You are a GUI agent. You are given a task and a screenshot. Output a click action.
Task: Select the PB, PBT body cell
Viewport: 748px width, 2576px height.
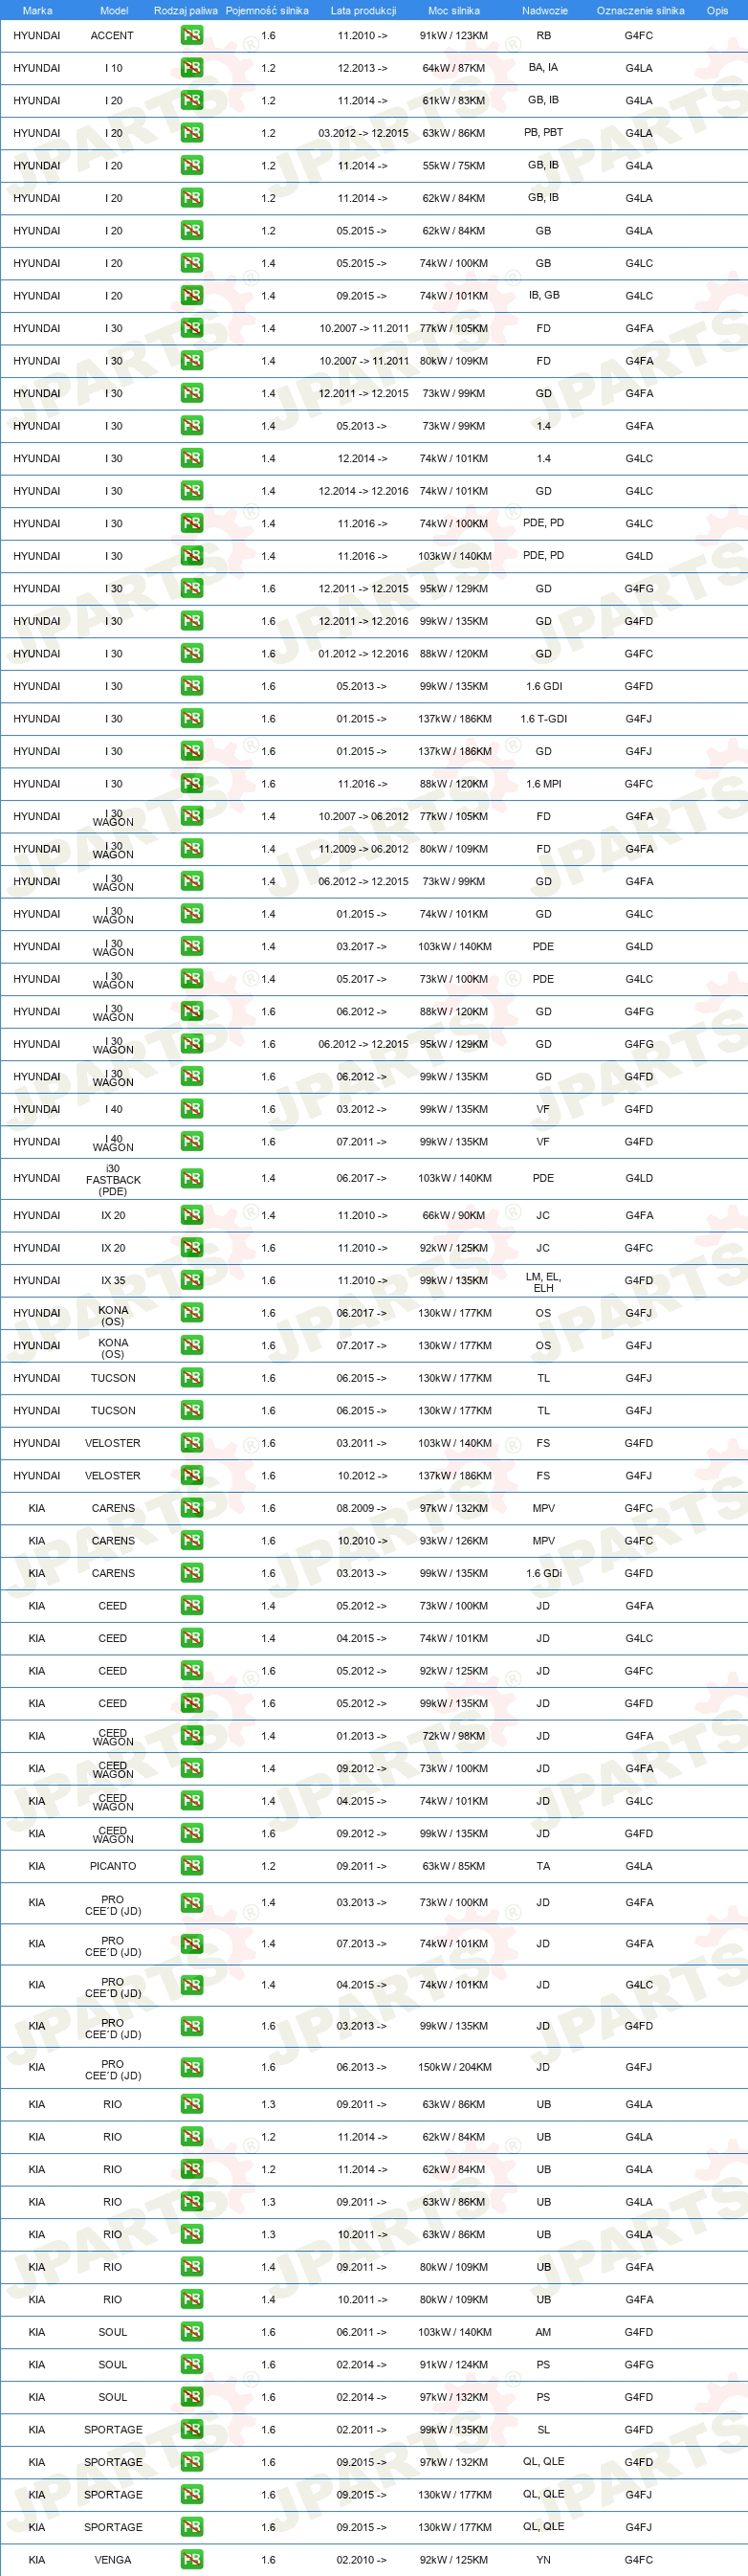pyautogui.click(x=543, y=132)
